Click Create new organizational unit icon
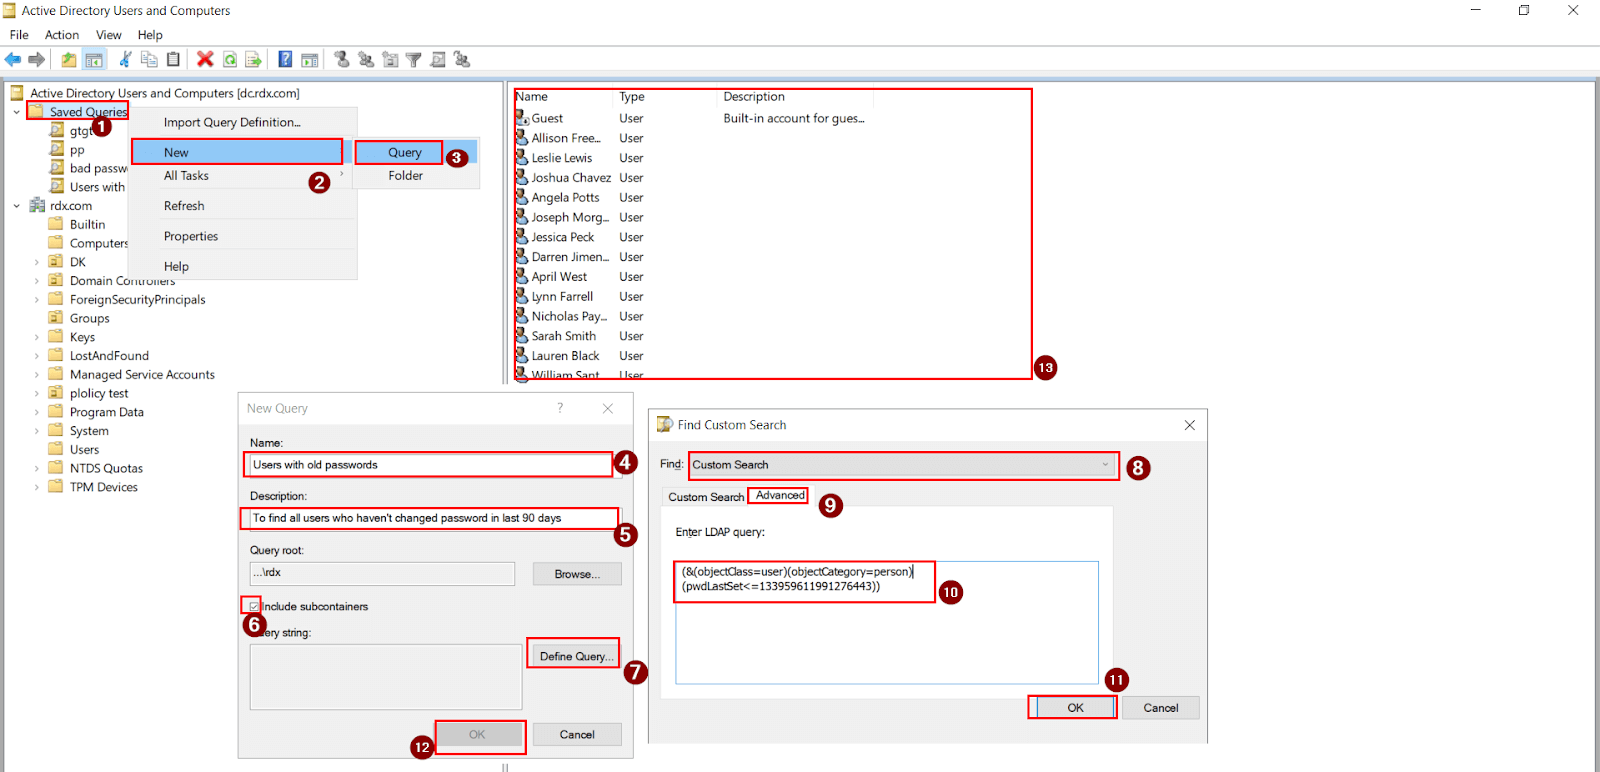Image resolution: width=1600 pixels, height=772 pixels. pos(390,60)
